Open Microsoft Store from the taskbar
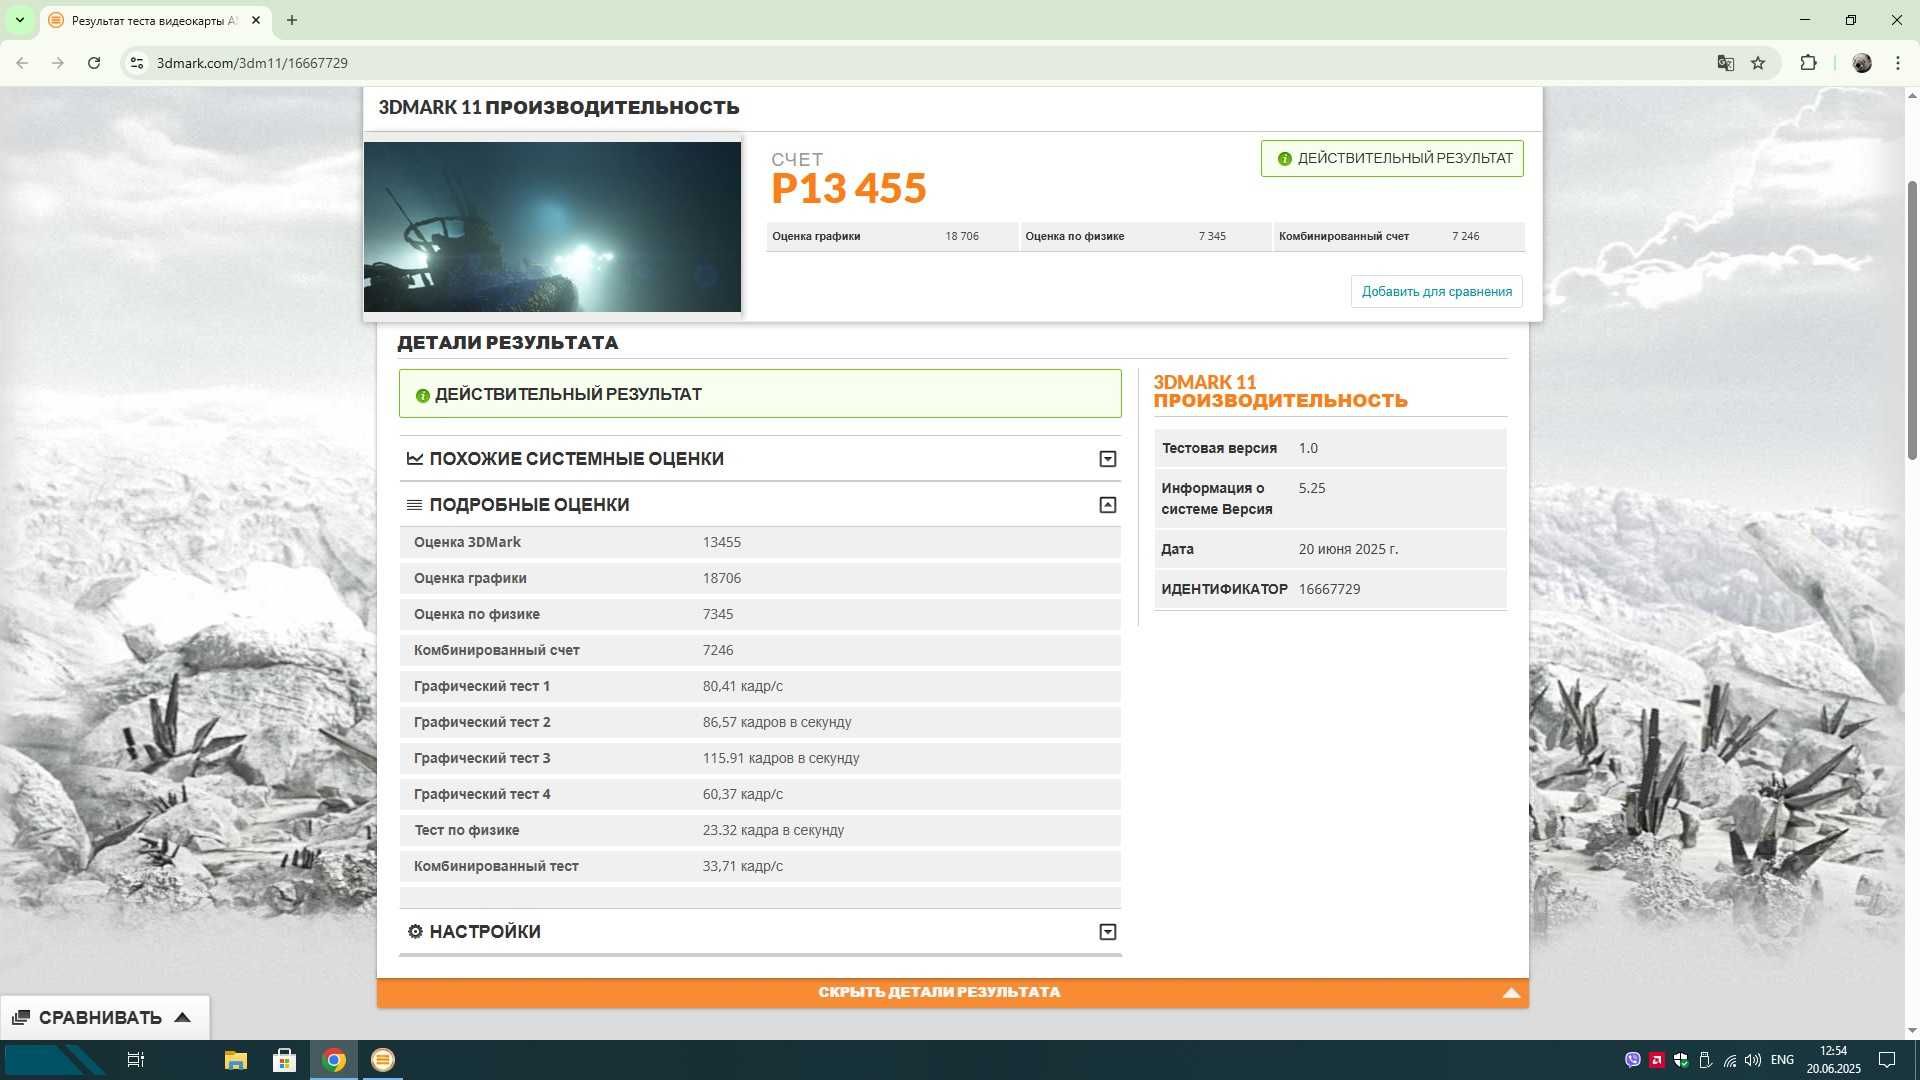 pyautogui.click(x=285, y=1060)
